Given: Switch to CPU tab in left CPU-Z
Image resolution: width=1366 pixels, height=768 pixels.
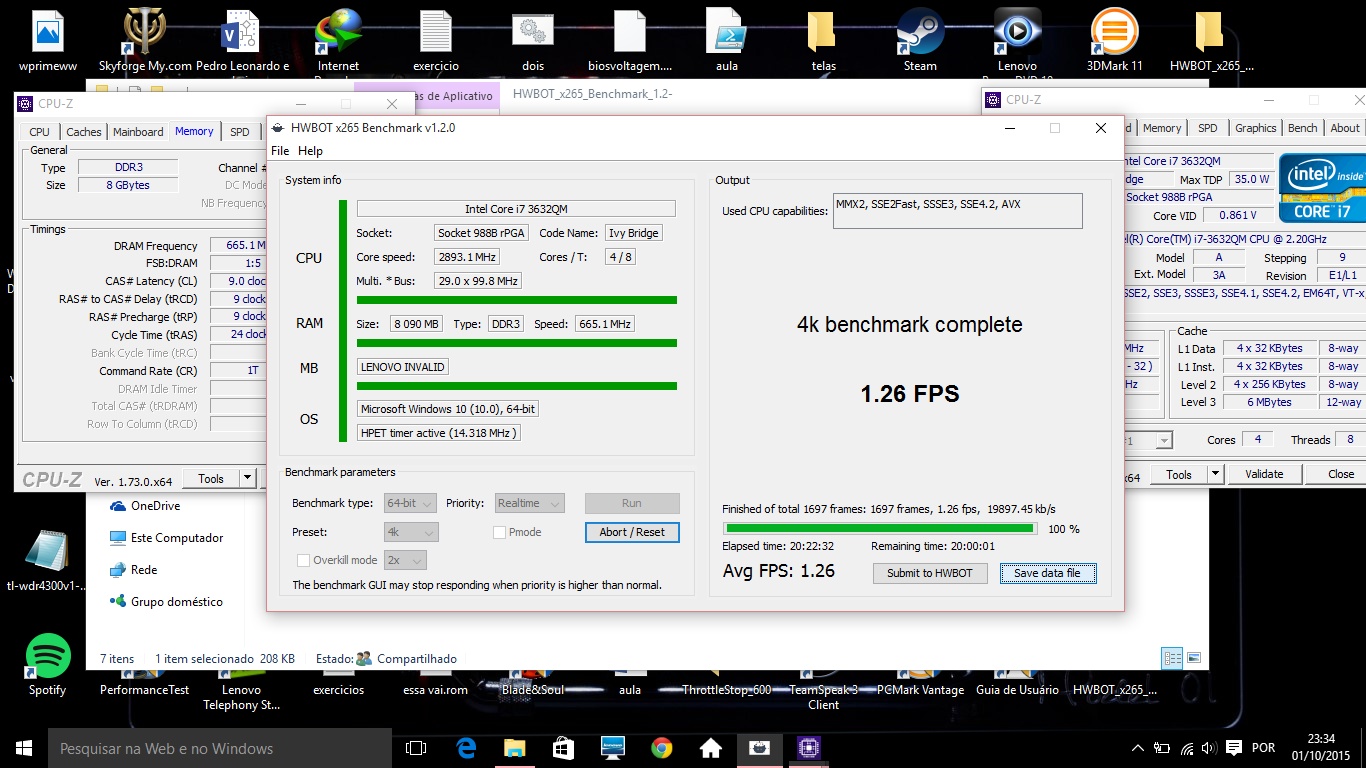Looking at the screenshot, I should pos(39,131).
